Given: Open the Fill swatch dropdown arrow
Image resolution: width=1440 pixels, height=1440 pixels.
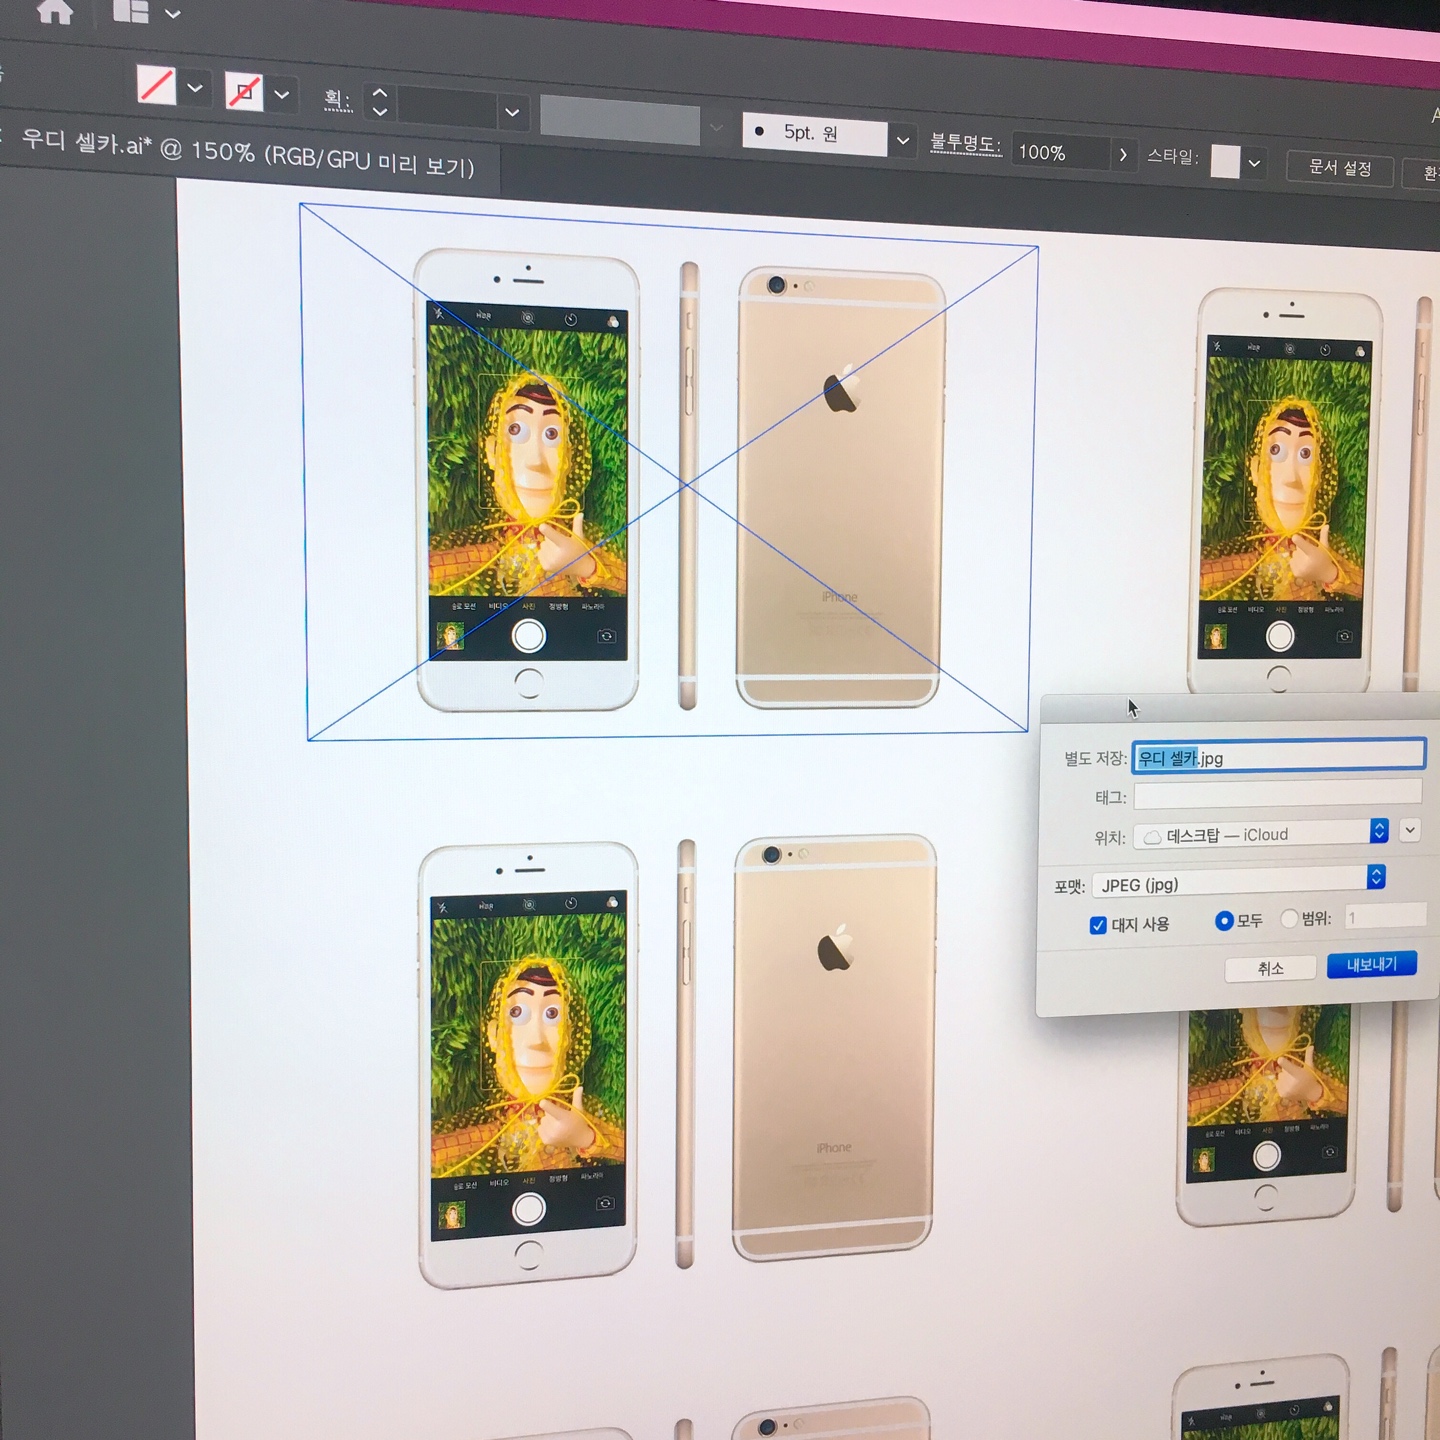Looking at the screenshot, I should click(195, 89).
